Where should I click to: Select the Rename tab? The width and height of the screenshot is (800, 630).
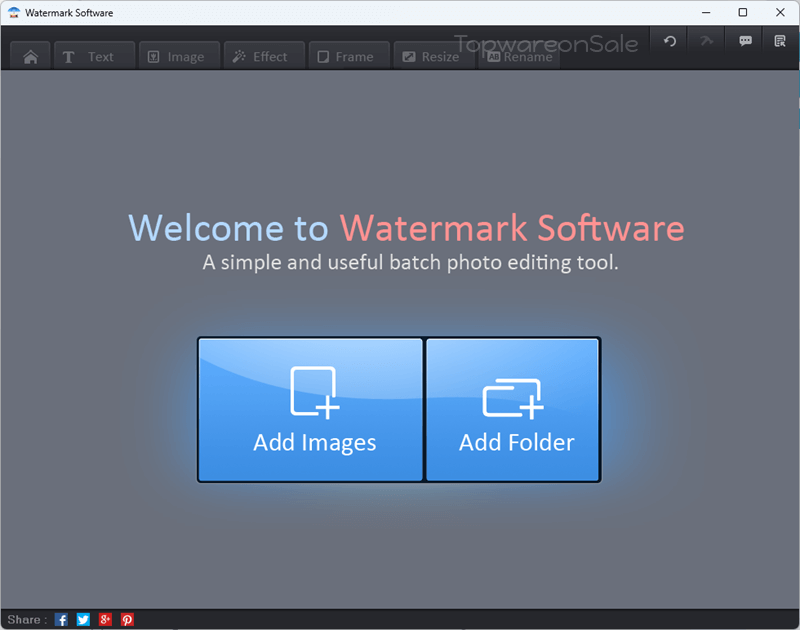click(x=519, y=56)
